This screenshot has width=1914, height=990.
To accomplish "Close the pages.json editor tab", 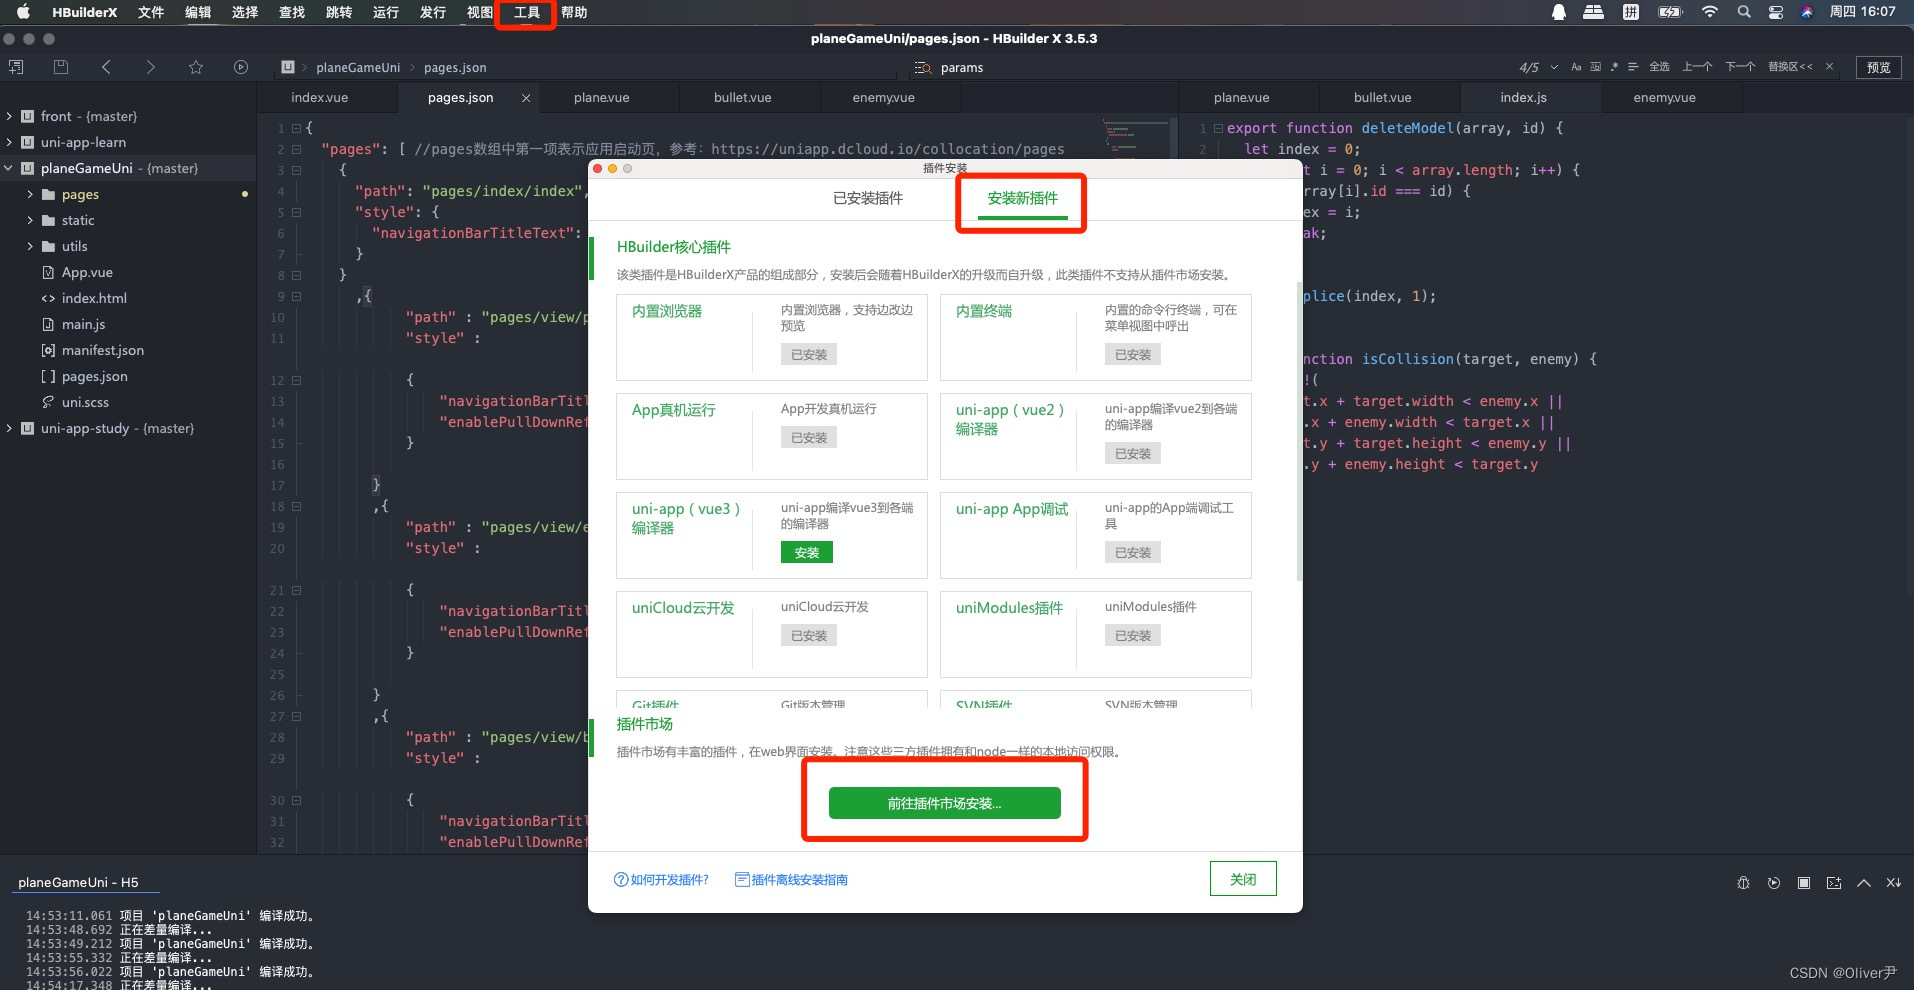I will point(526,97).
